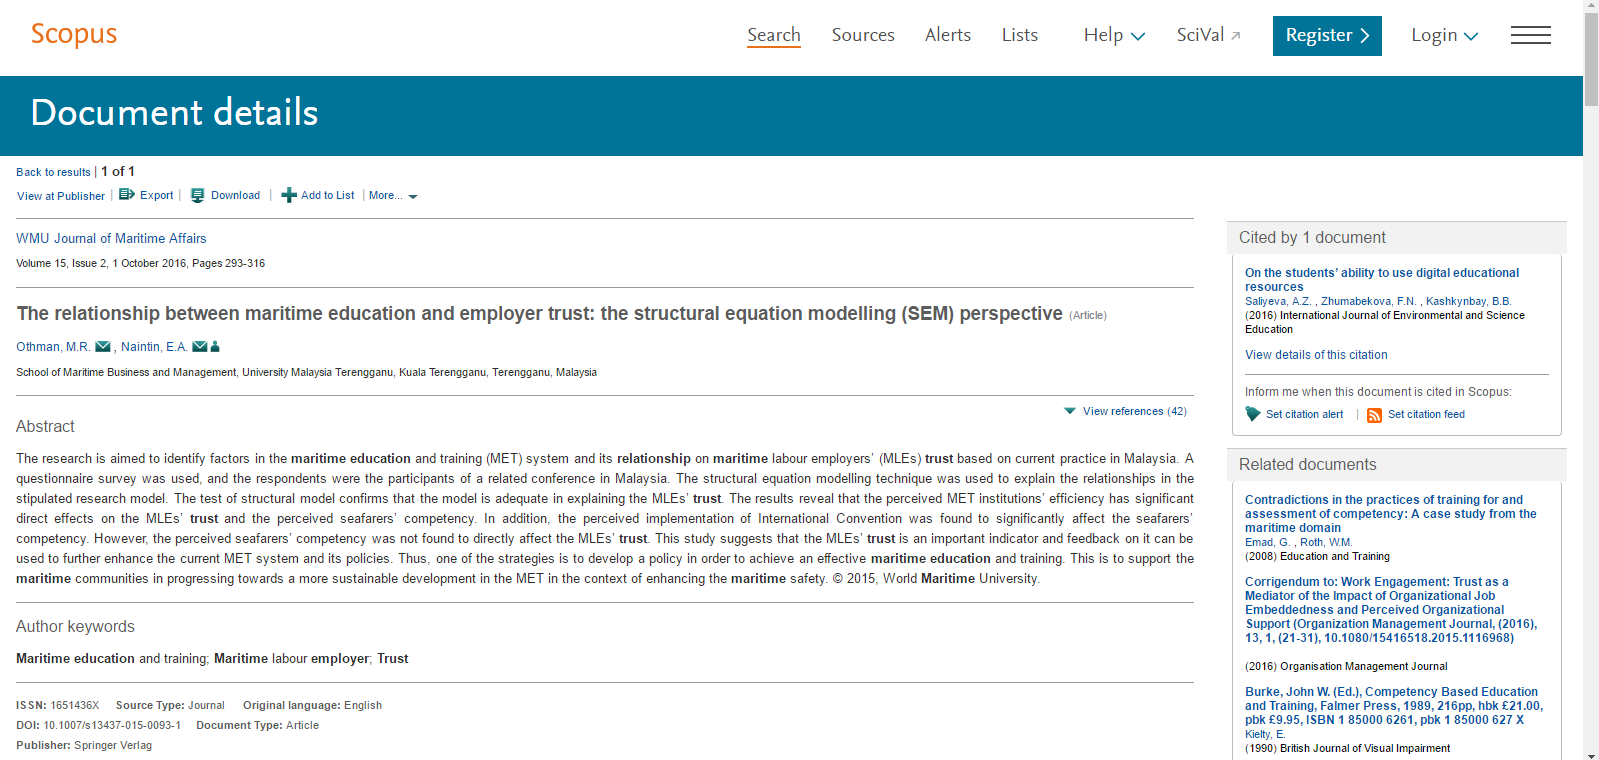The image size is (1599, 760).
Task: Click the Scopus logo
Action: pyautogui.click(x=74, y=34)
